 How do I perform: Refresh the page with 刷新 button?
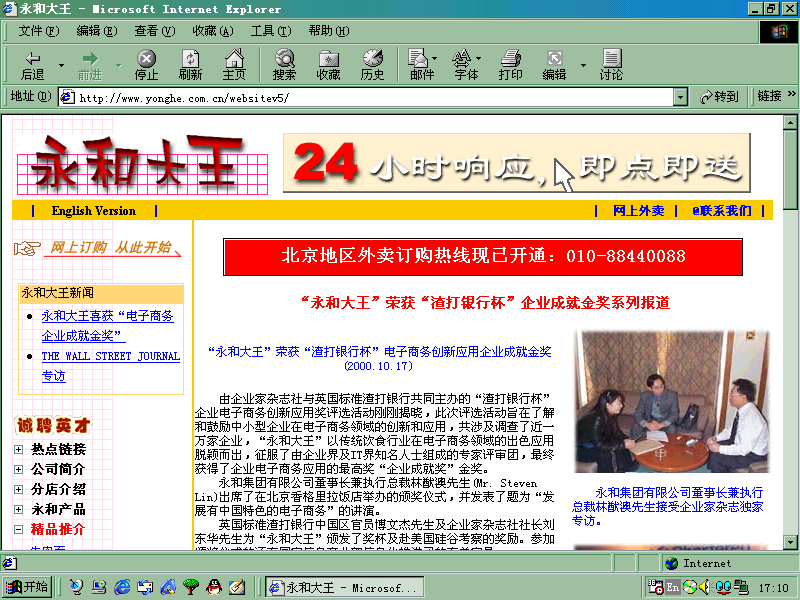(190, 65)
